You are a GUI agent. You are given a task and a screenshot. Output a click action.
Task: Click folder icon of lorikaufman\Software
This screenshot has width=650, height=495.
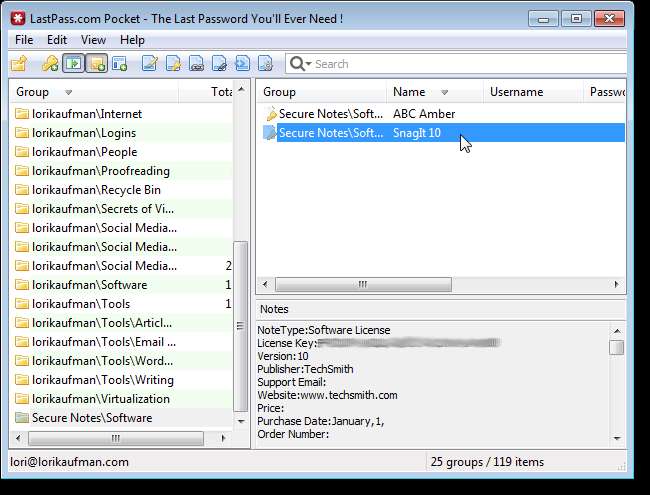click(x=22, y=285)
